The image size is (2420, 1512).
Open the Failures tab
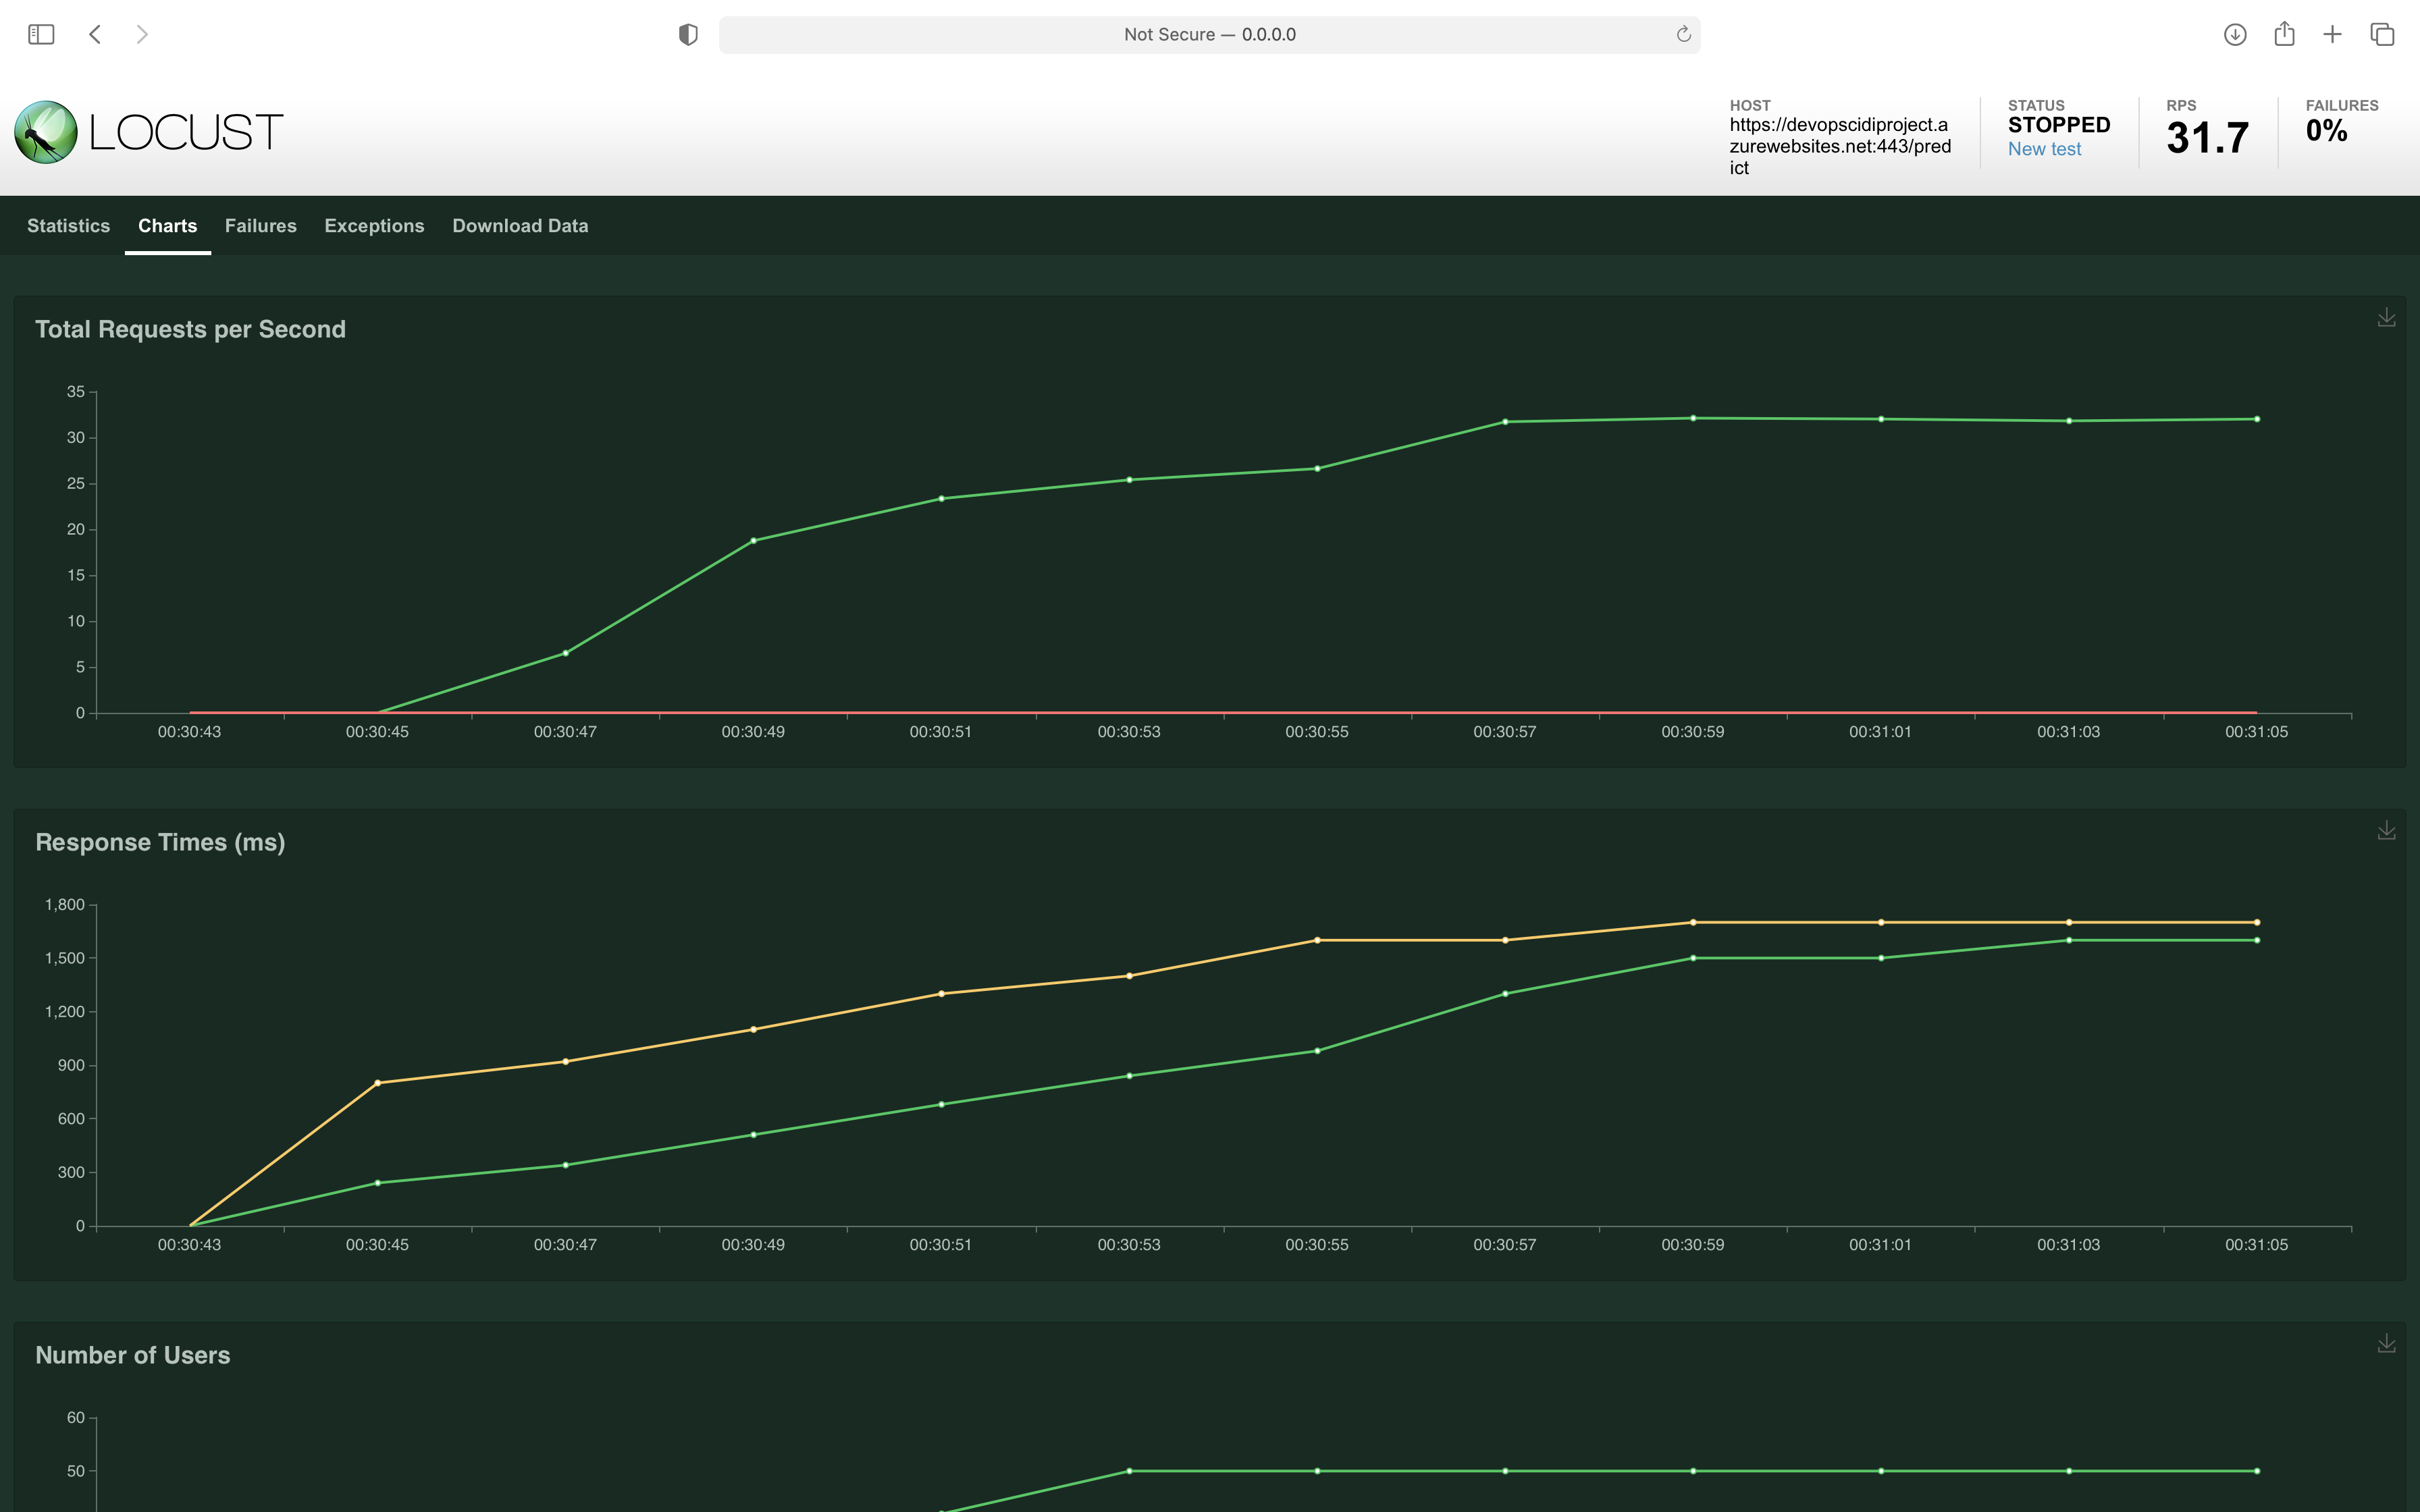coord(260,226)
